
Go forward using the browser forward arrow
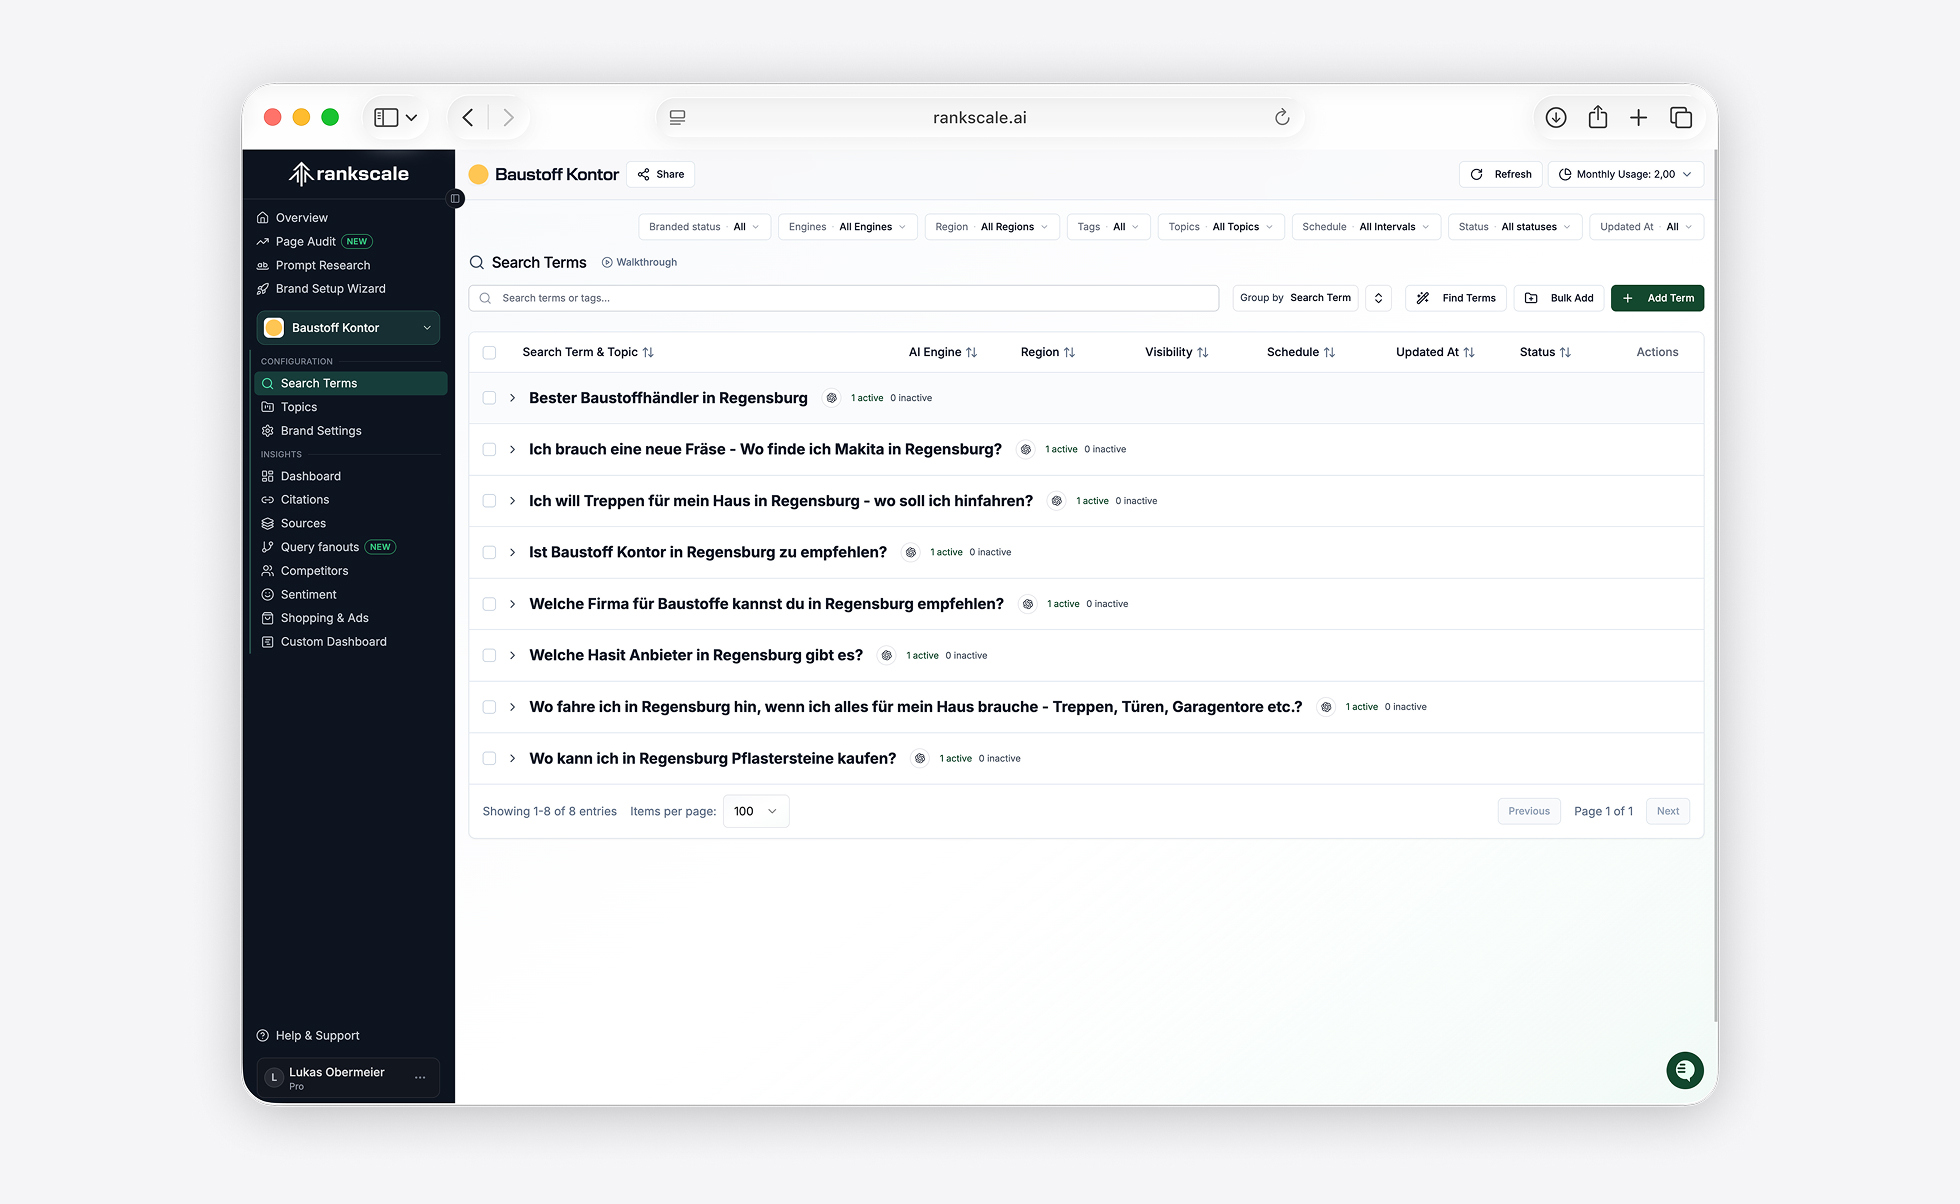(508, 118)
